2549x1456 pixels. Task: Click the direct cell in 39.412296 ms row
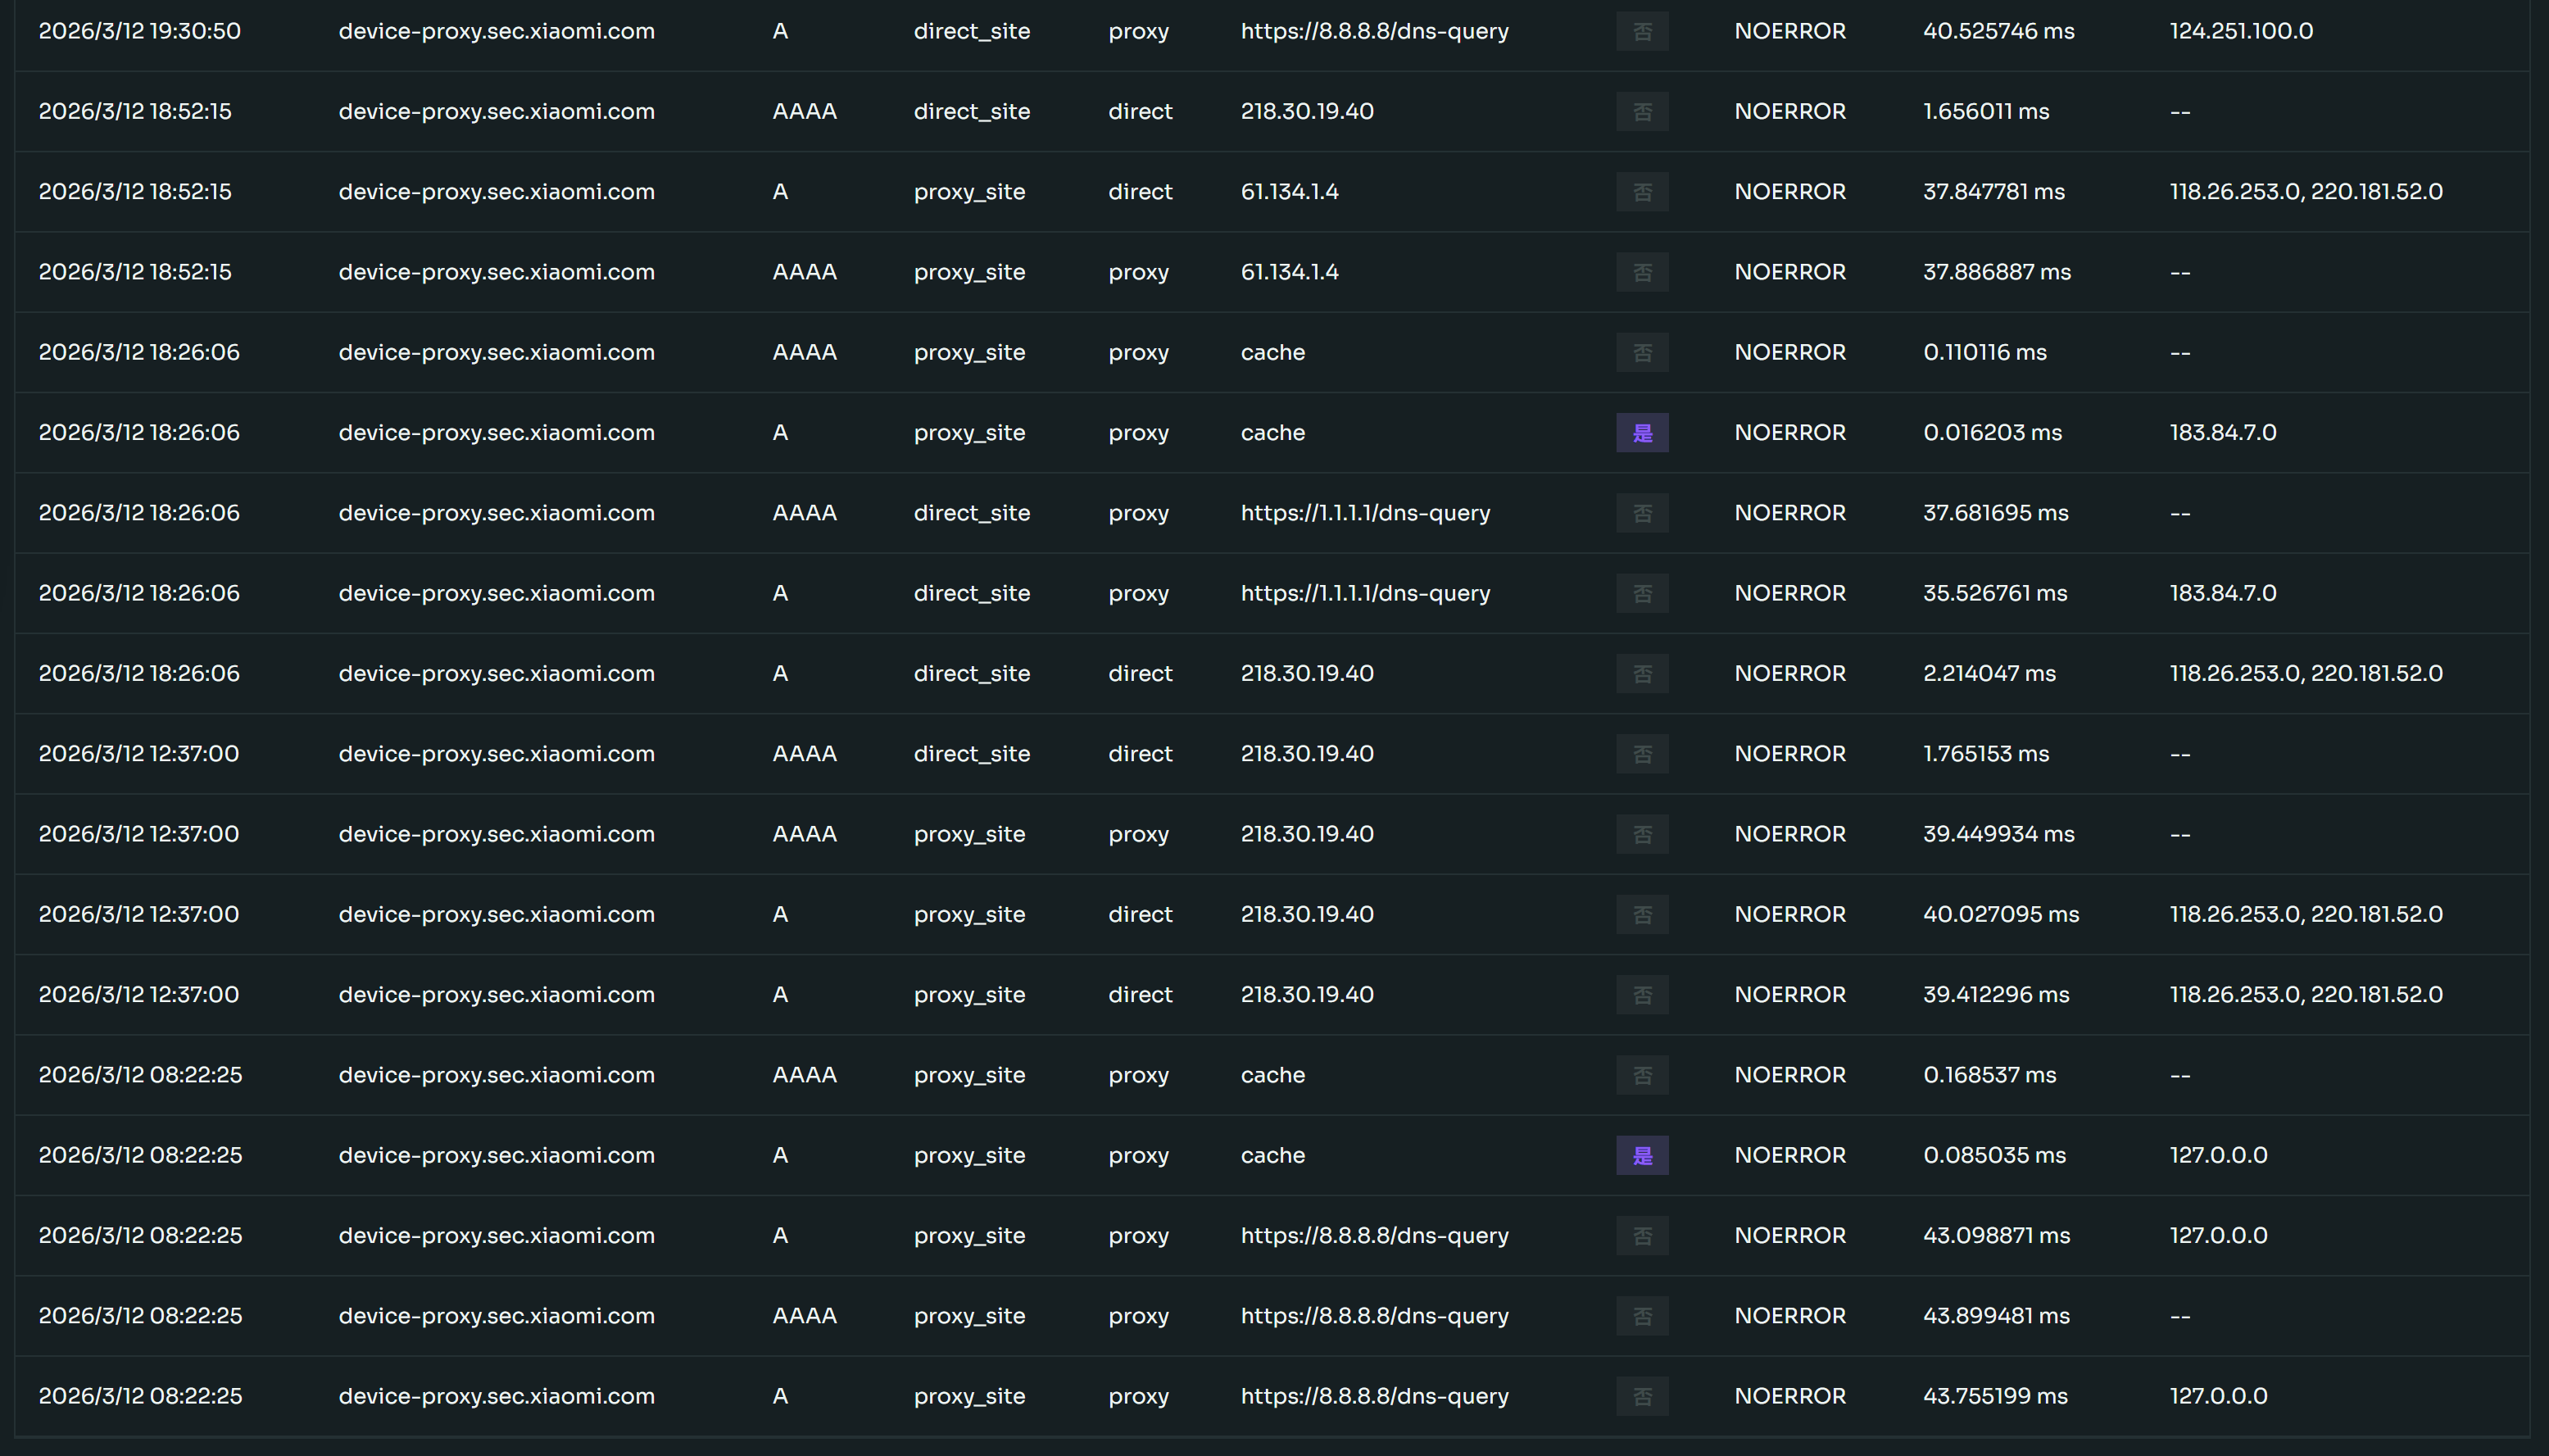pyautogui.click(x=1139, y=994)
